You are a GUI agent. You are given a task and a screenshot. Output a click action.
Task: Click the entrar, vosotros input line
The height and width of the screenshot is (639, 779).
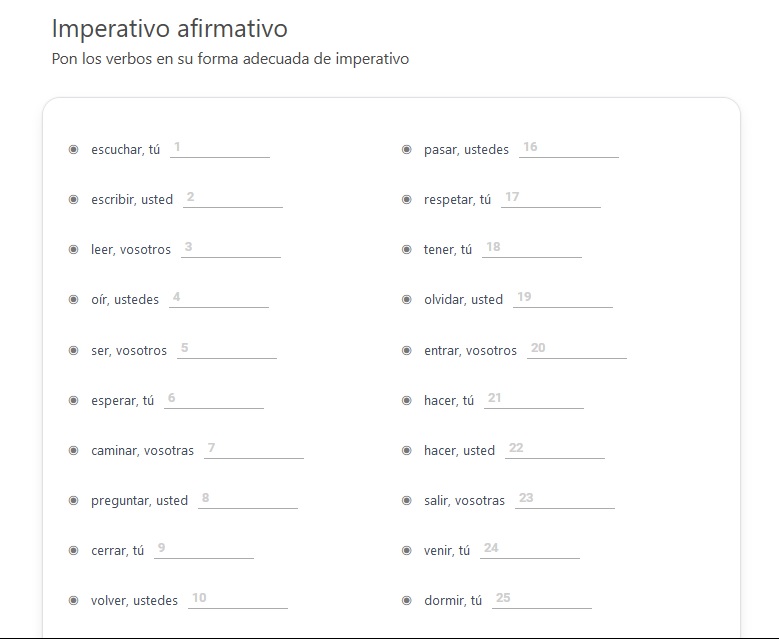click(x=577, y=349)
